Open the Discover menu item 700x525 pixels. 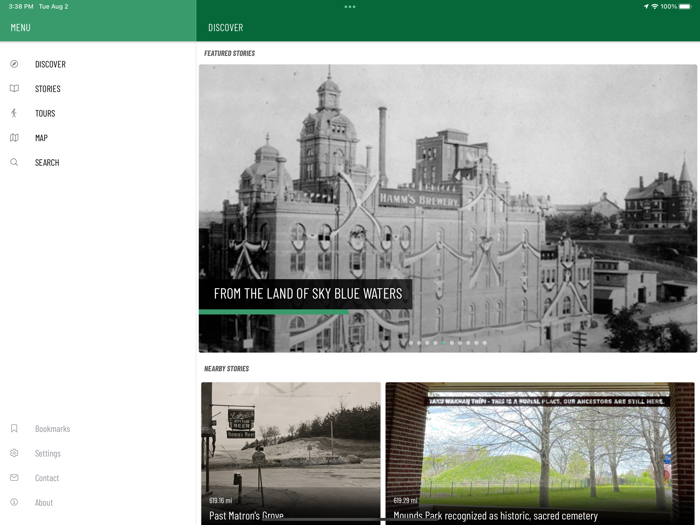pyautogui.click(x=50, y=64)
